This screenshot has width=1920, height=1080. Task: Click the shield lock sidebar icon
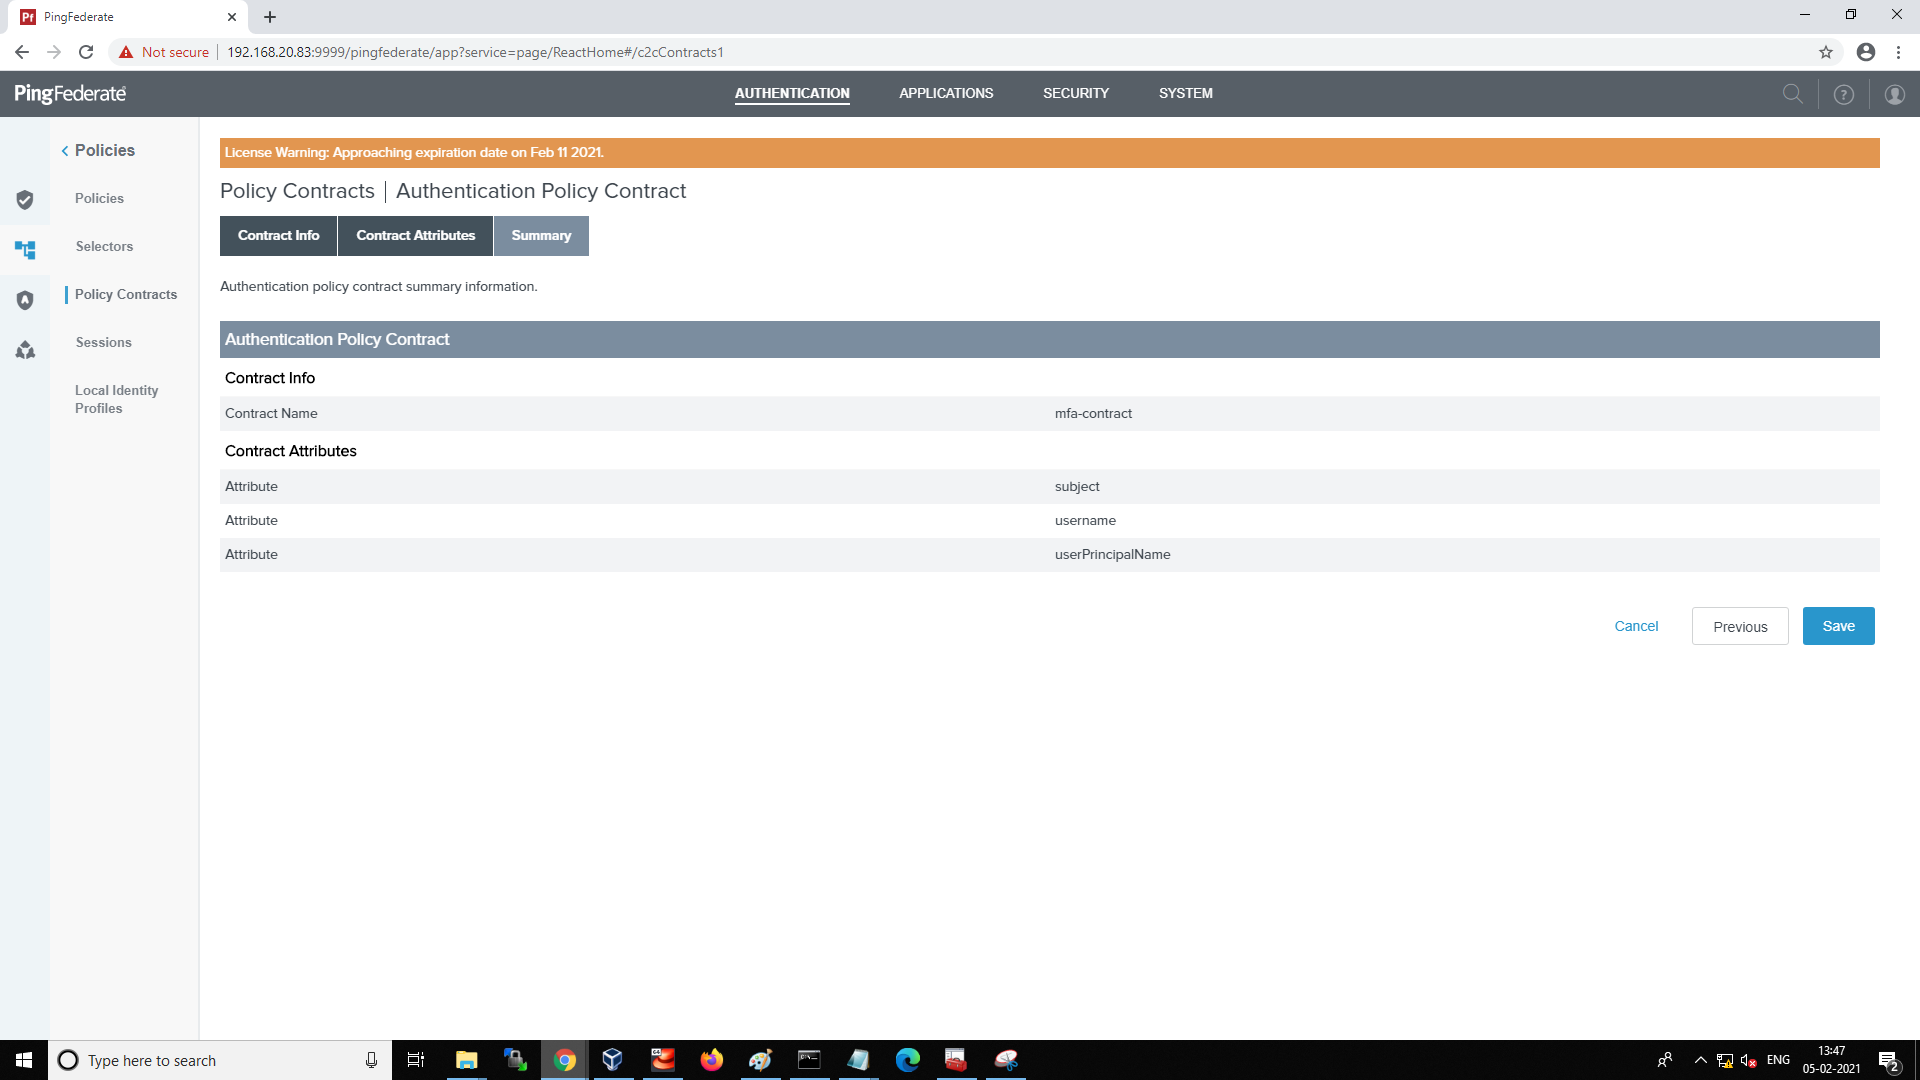25,300
